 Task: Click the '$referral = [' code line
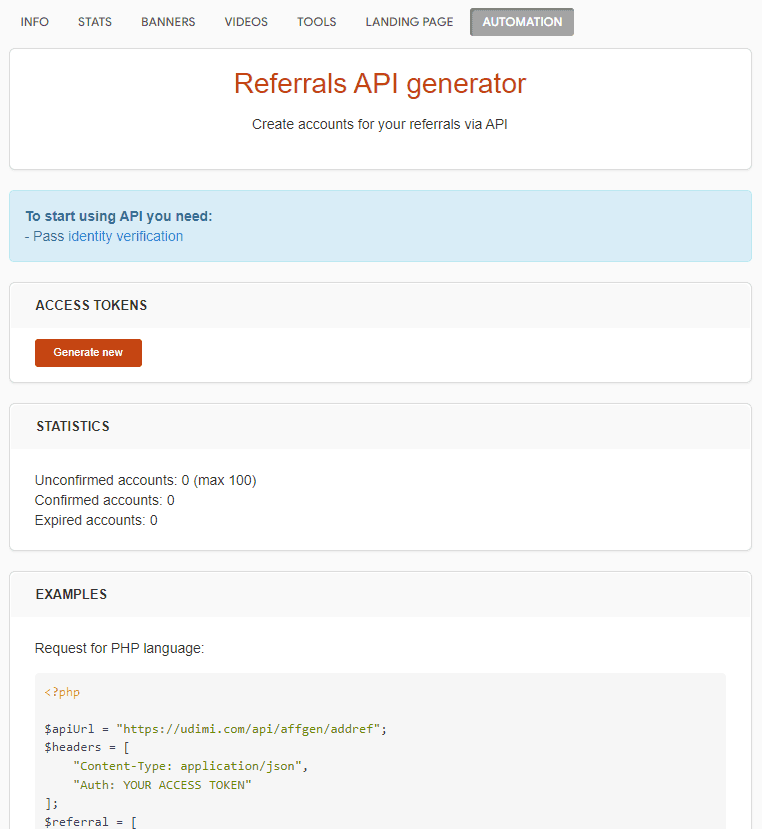[x=90, y=822]
